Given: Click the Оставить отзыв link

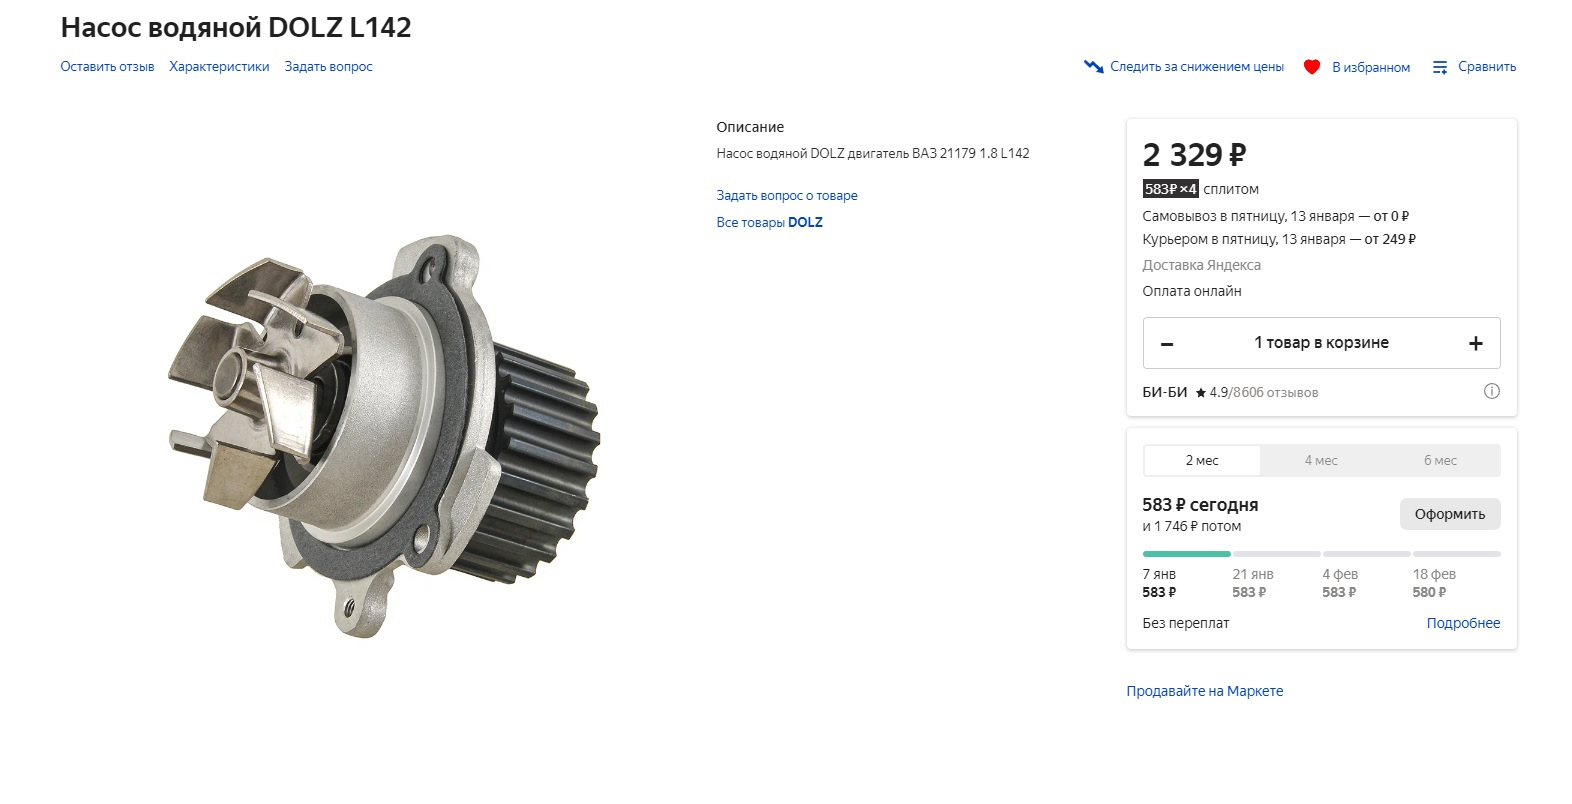Looking at the screenshot, I should coord(107,67).
